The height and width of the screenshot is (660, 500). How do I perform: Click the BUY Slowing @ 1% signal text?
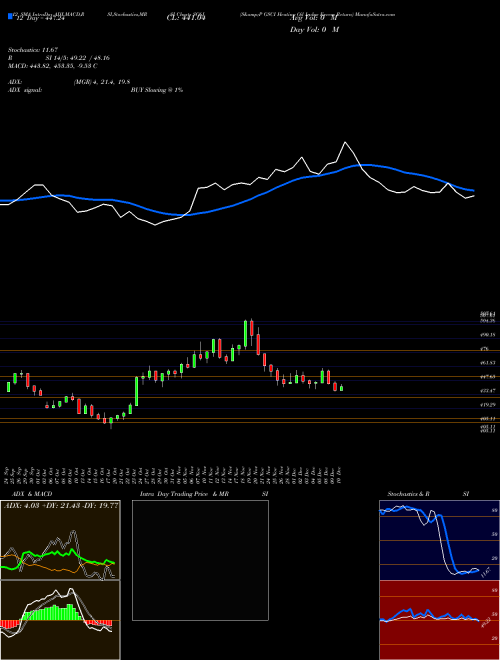pos(157,90)
